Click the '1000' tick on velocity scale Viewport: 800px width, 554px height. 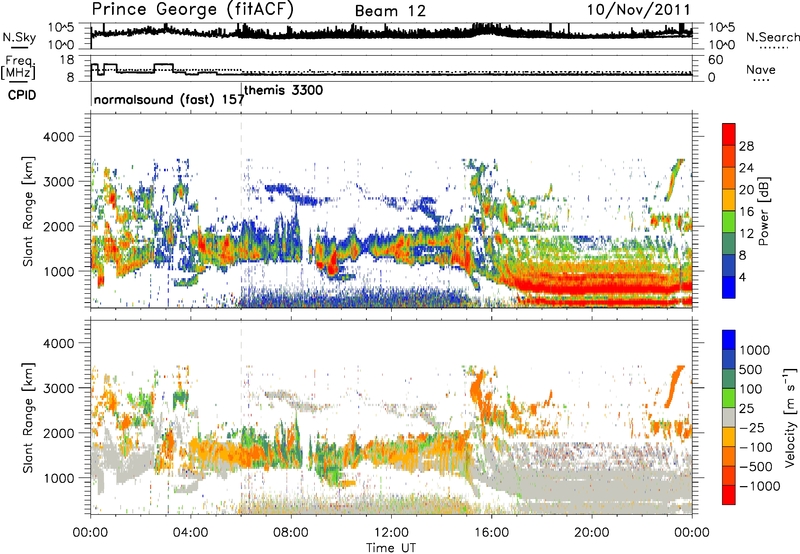(755, 350)
